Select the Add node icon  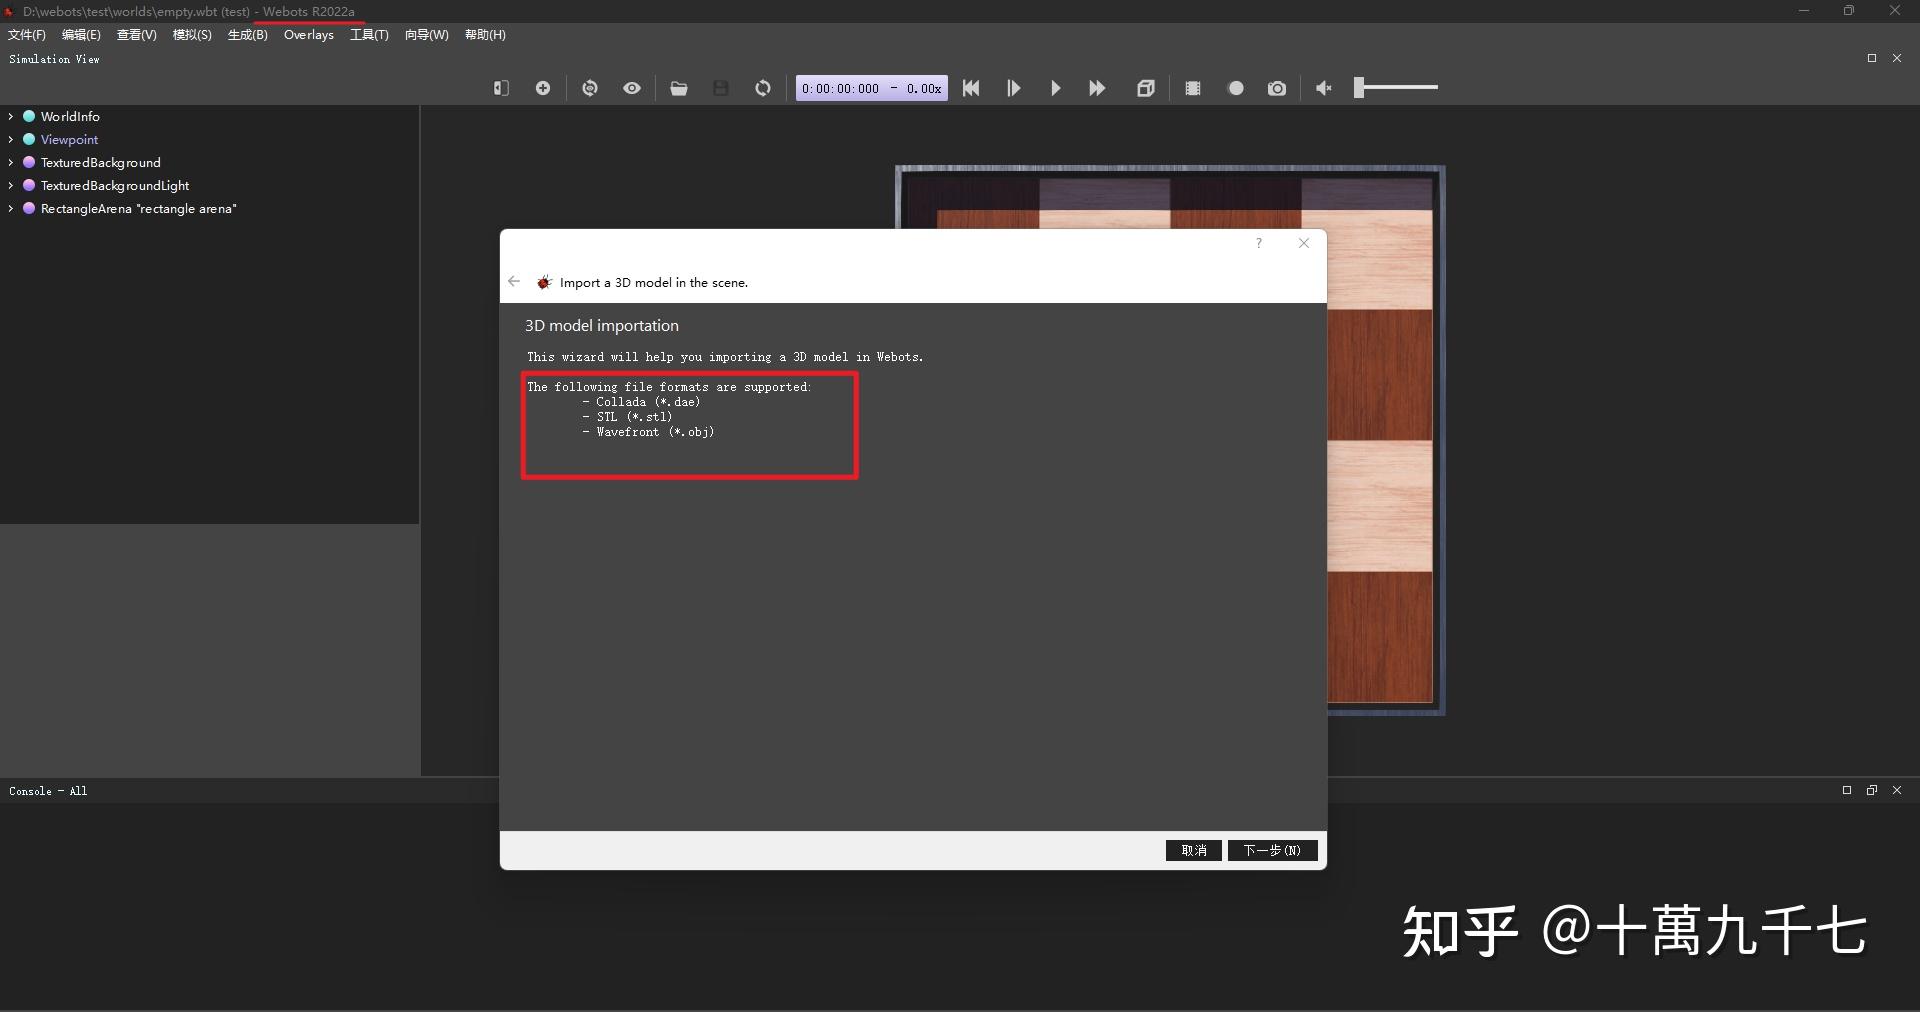click(543, 88)
